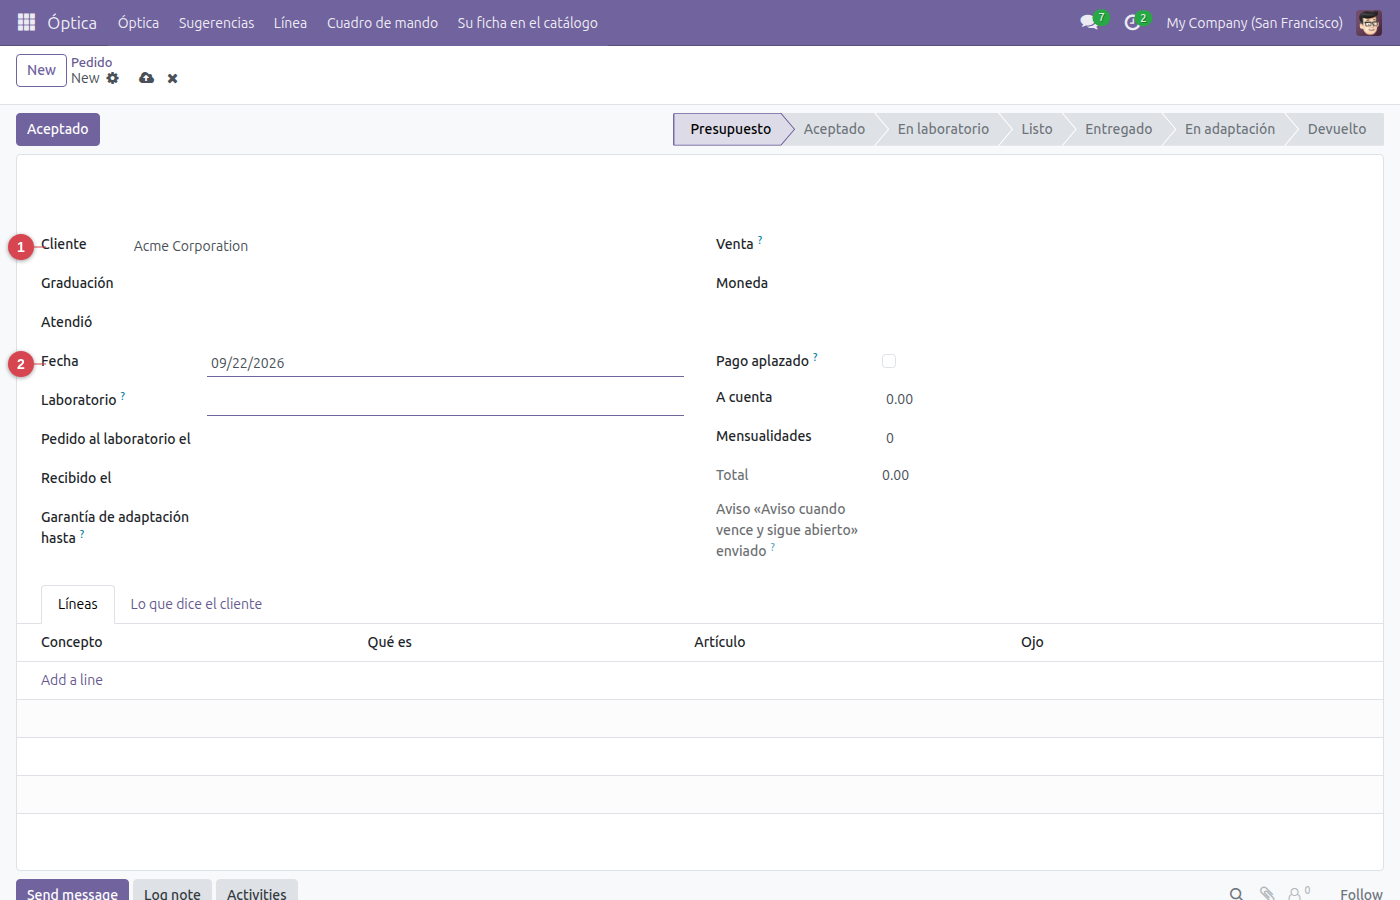
Task: Toggle the Pago aplazado checkbox
Action: pyautogui.click(x=889, y=361)
